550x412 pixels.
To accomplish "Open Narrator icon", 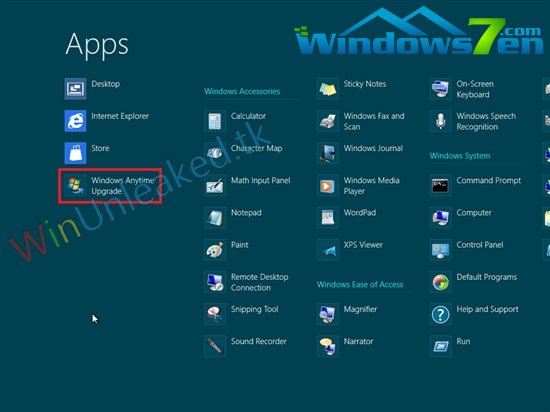I will coord(328,346).
